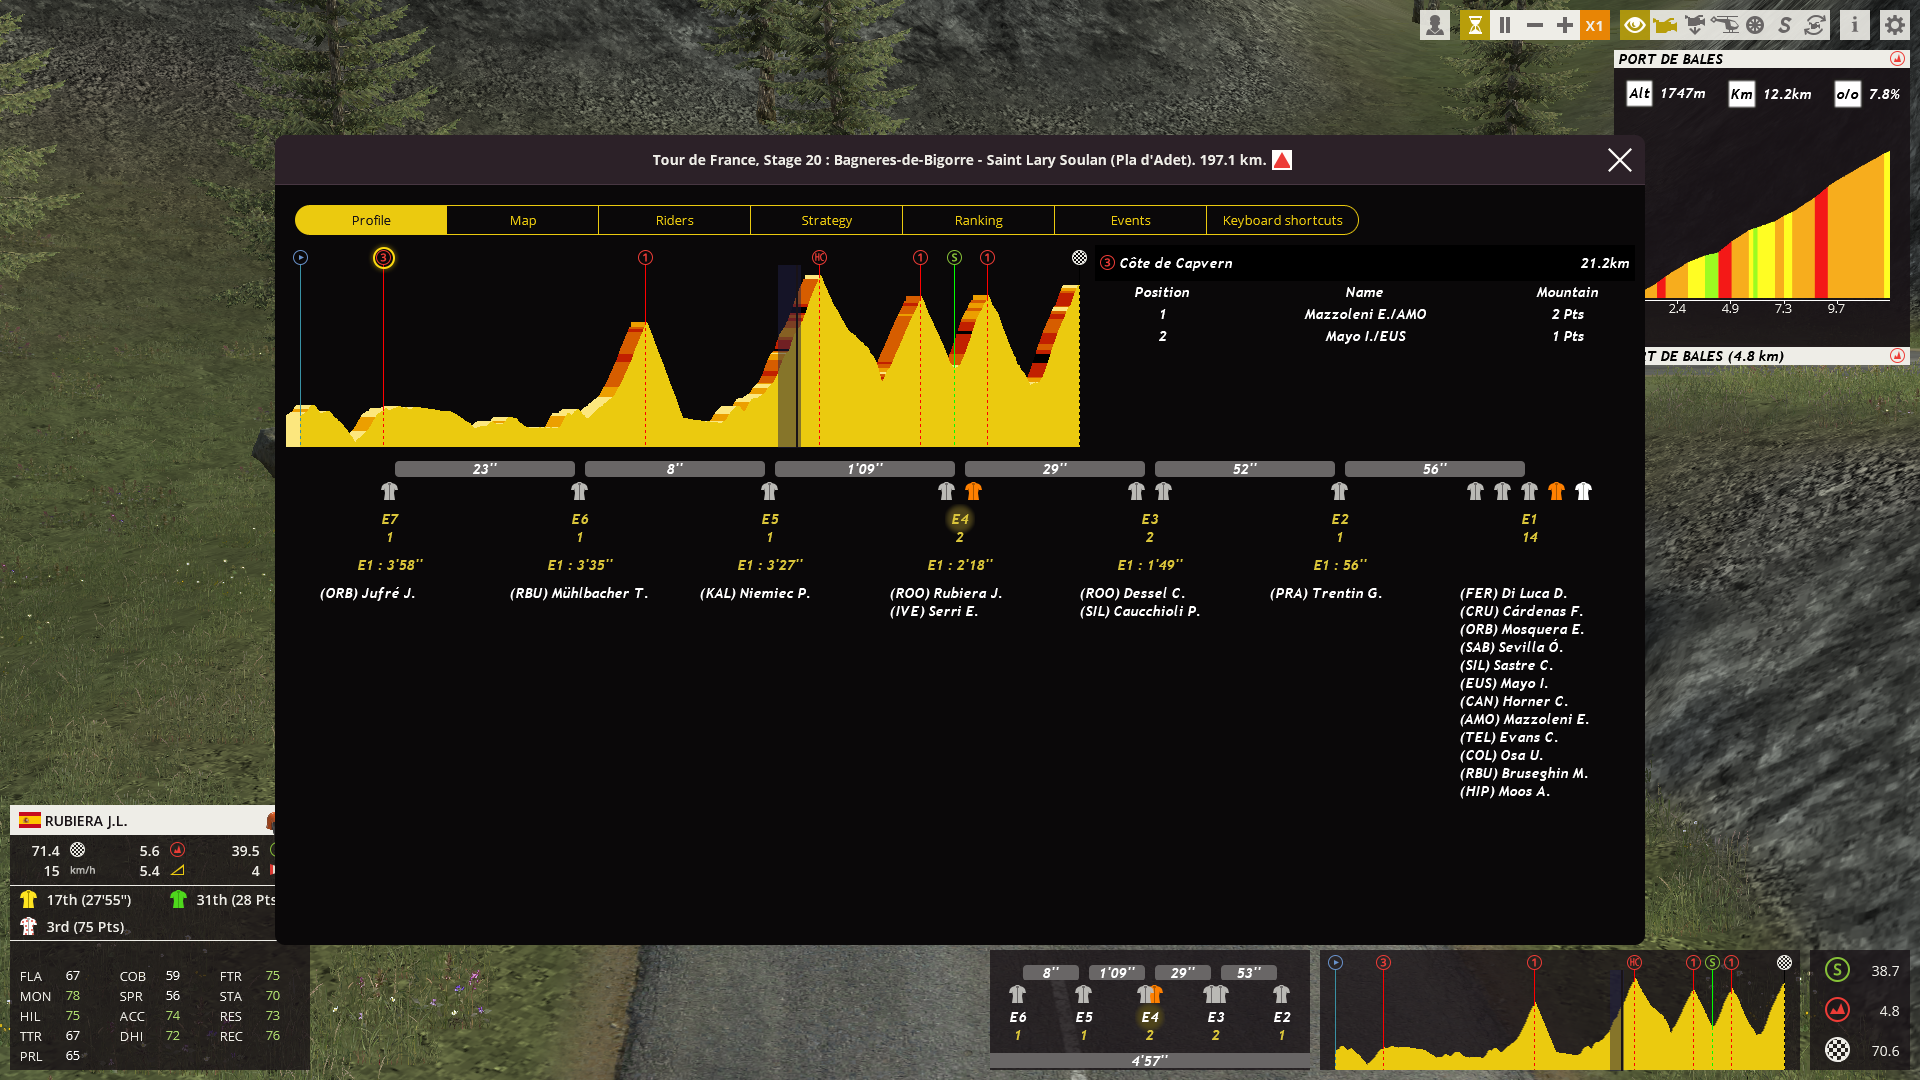Open the Events tab

[x=1131, y=220]
